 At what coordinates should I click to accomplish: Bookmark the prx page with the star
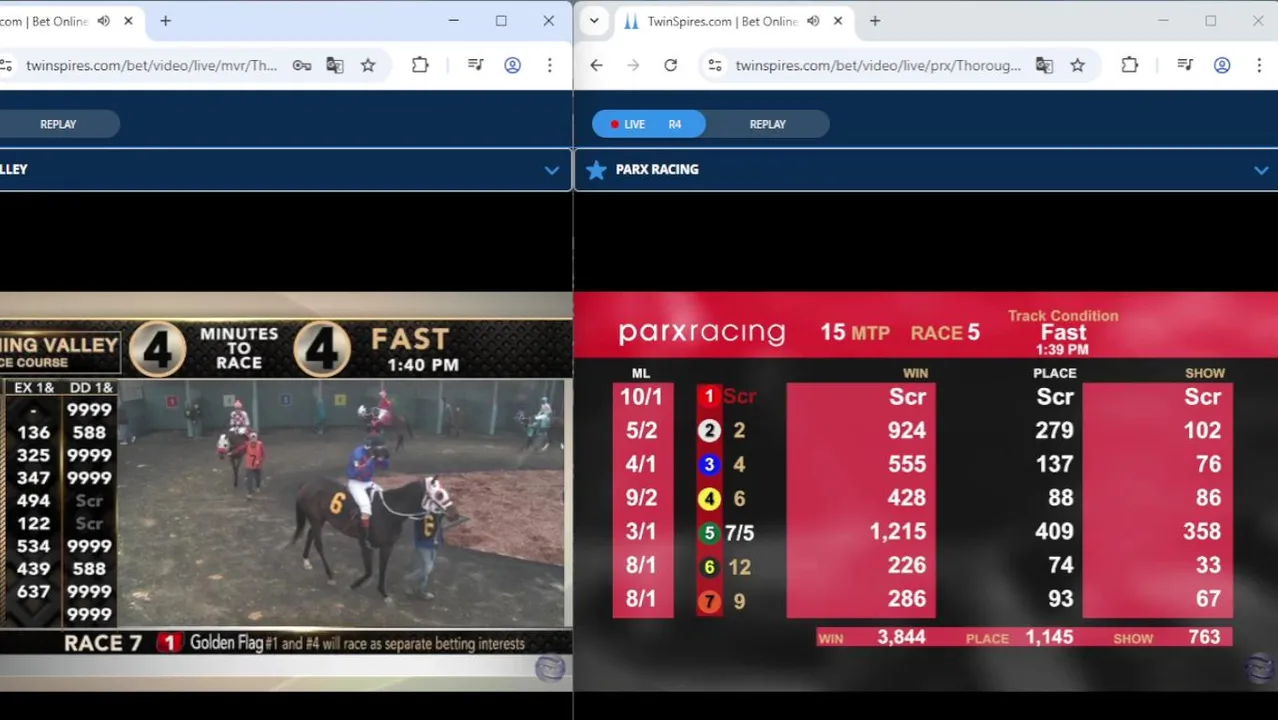[x=1077, y=65]
